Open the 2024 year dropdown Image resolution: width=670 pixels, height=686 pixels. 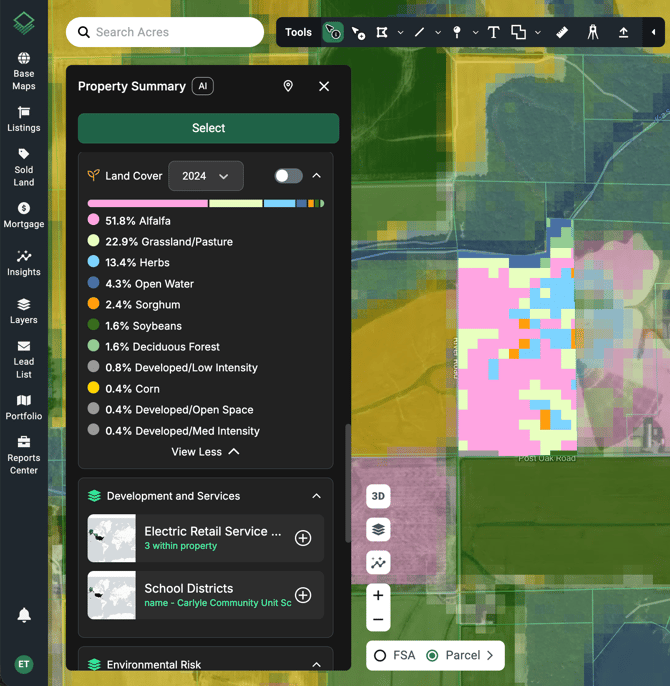[x=206, y=176]
